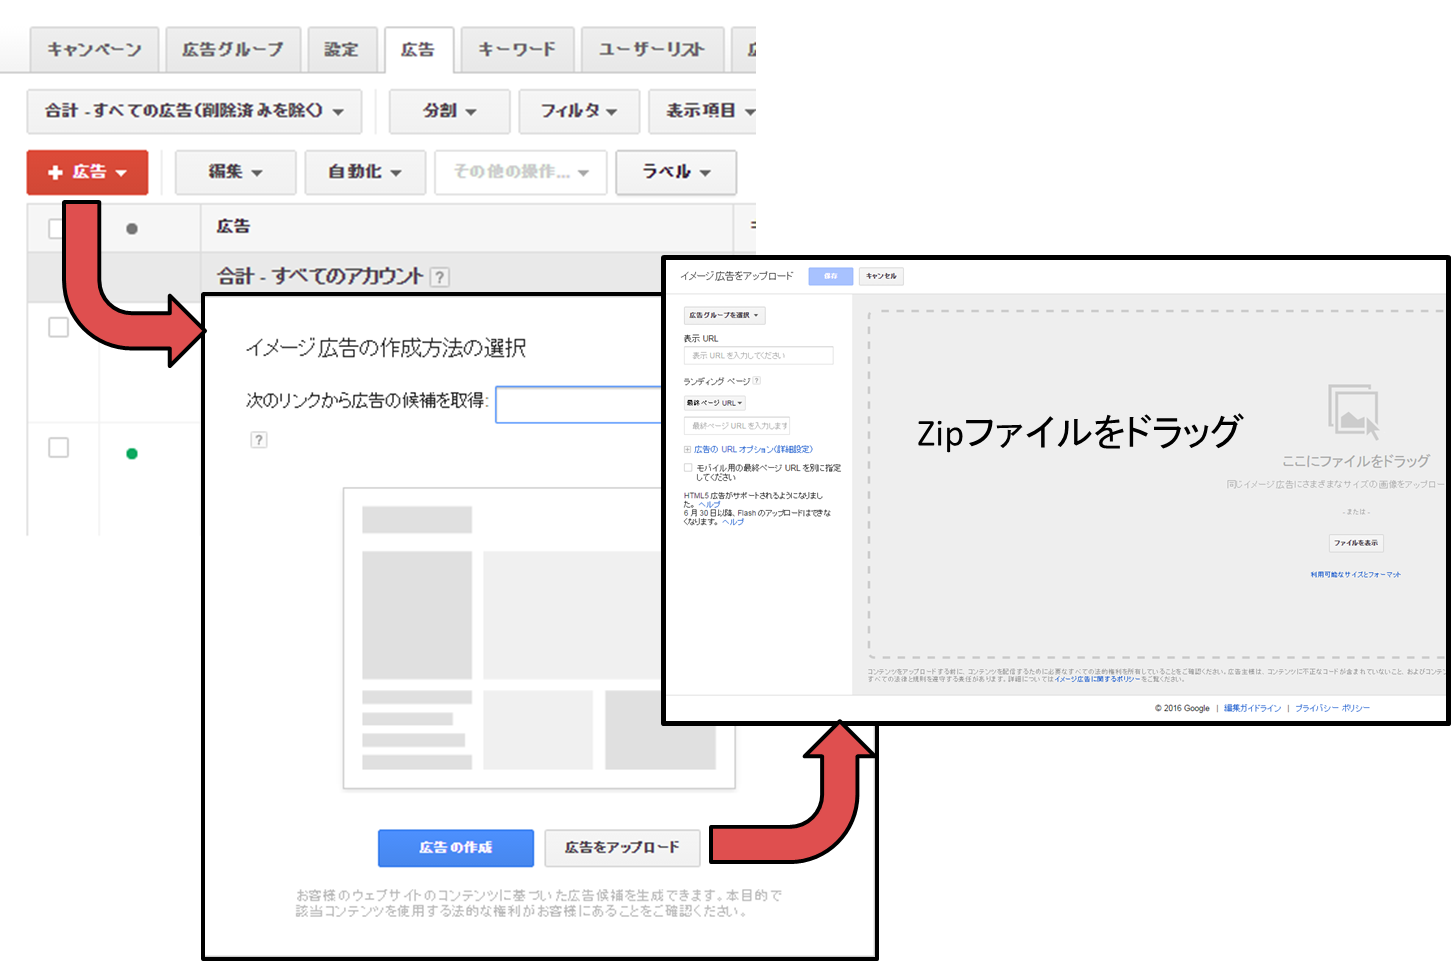The image size is (1451, 961).
Task: Enable the モバイル用の最終ページ URL checkbox
Action: click(x=688, y=468)
